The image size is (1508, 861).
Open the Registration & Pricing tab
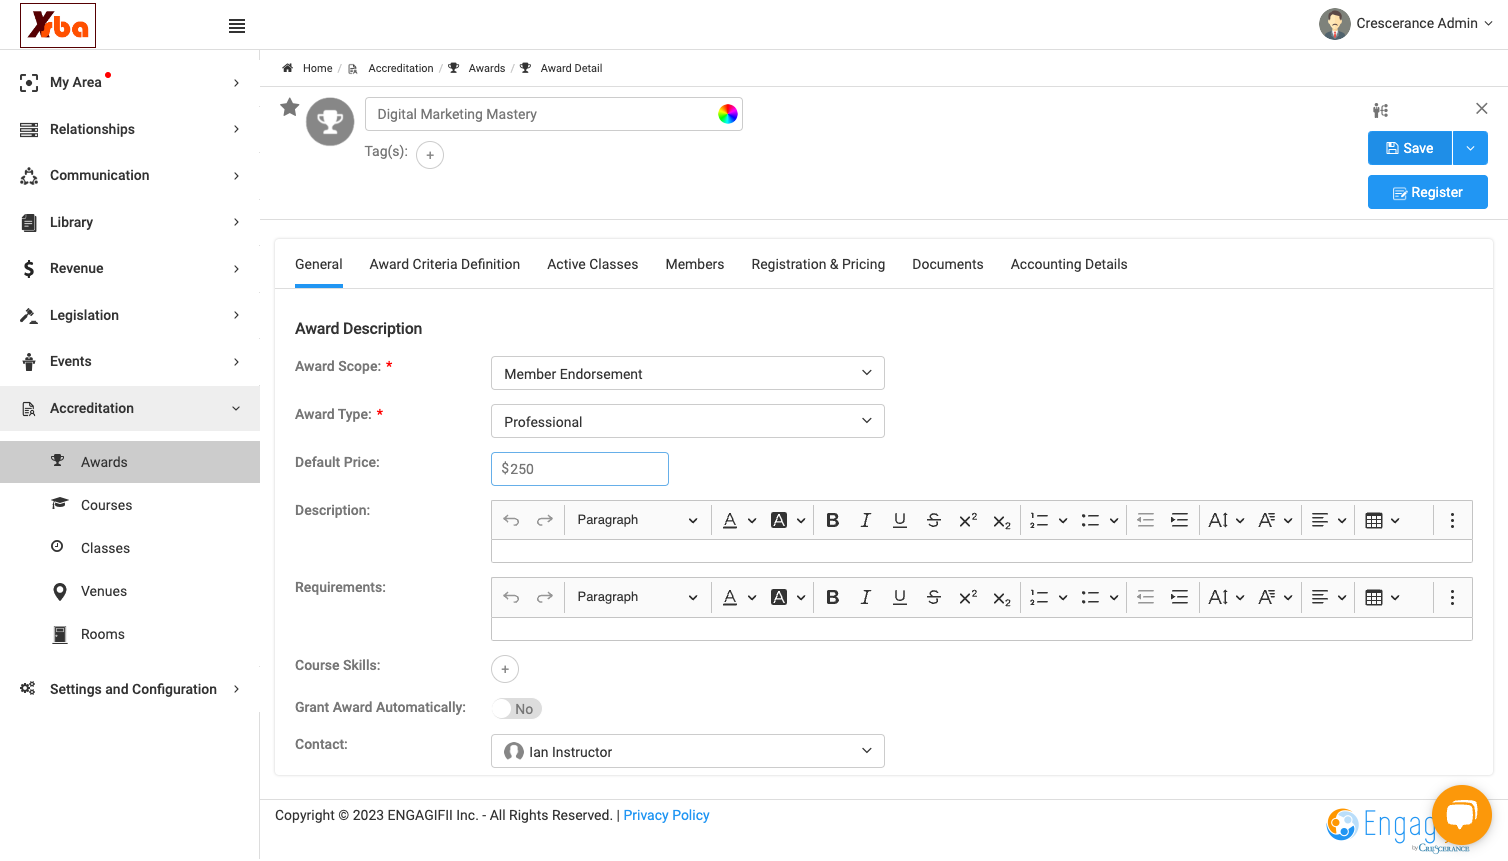(x=818, y=264)
